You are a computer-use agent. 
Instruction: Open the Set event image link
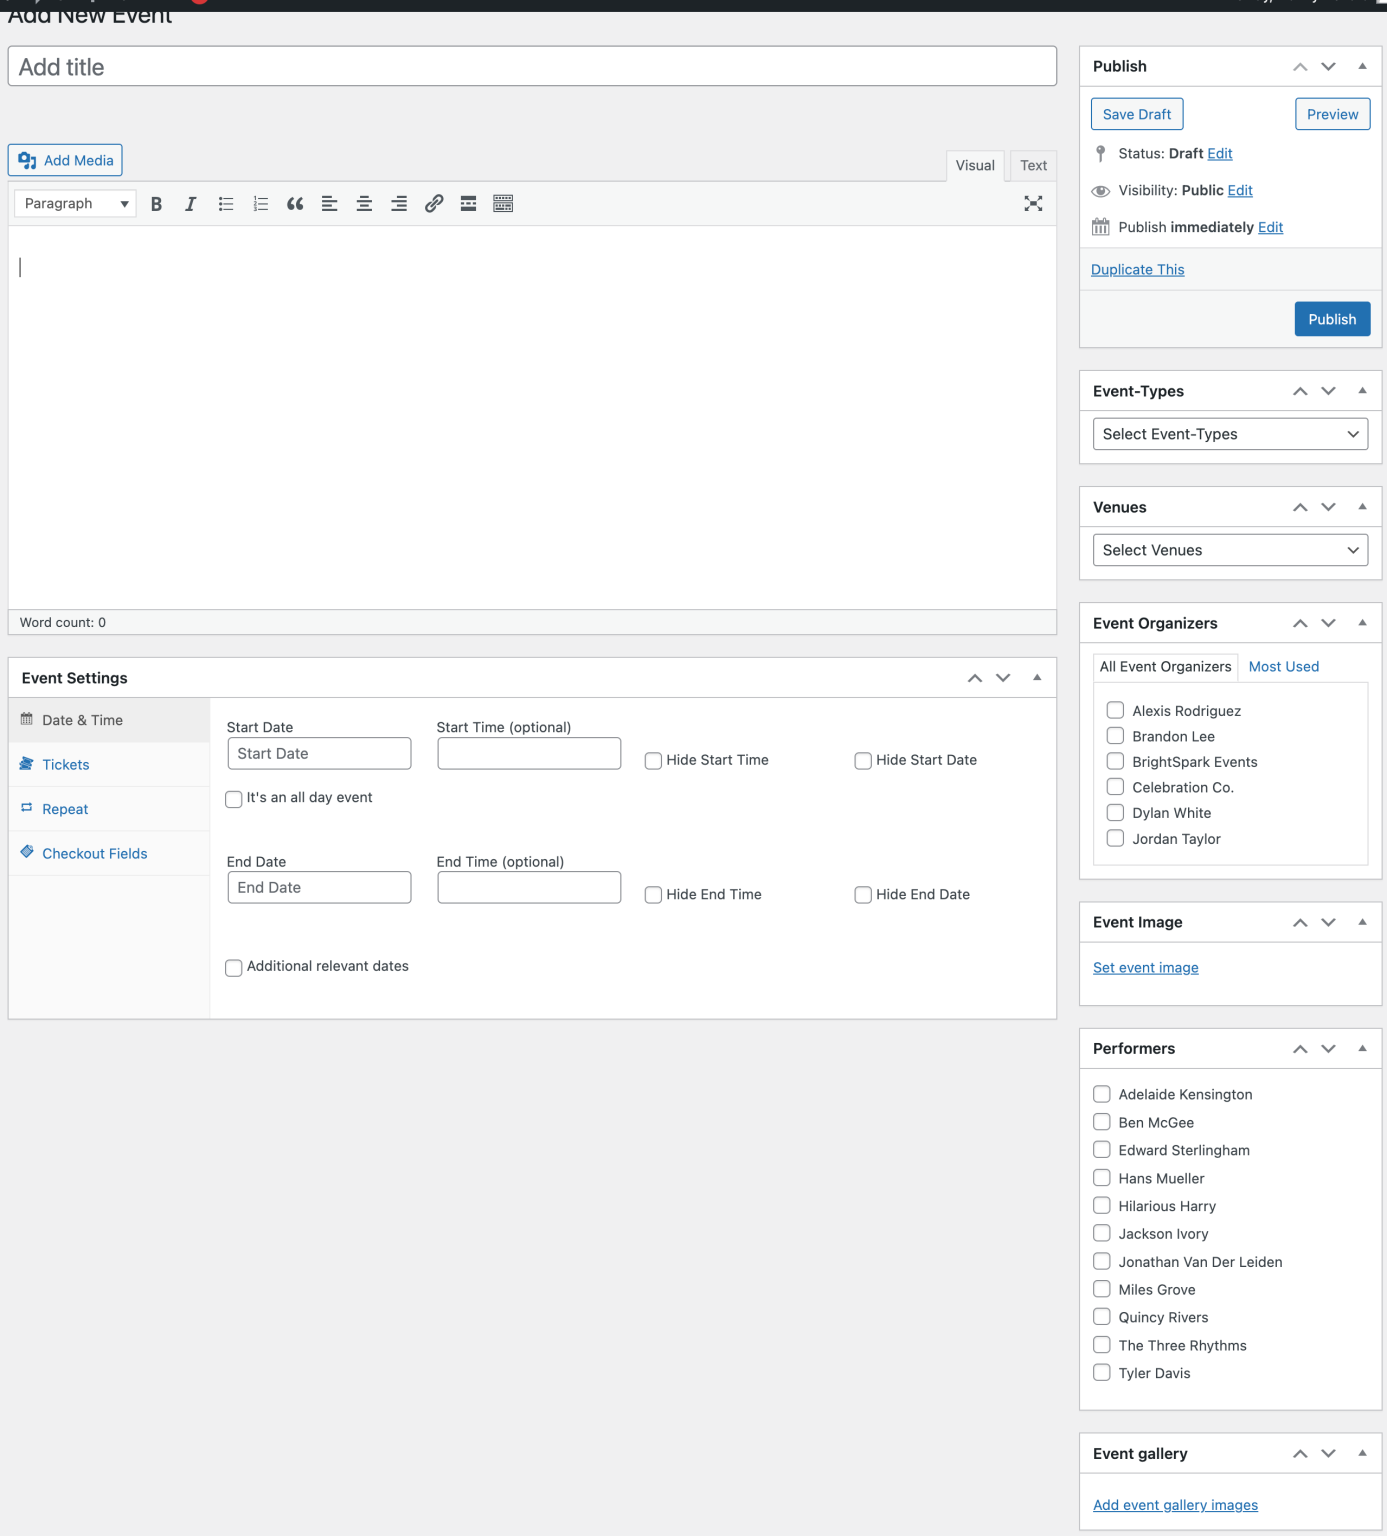1145,967
